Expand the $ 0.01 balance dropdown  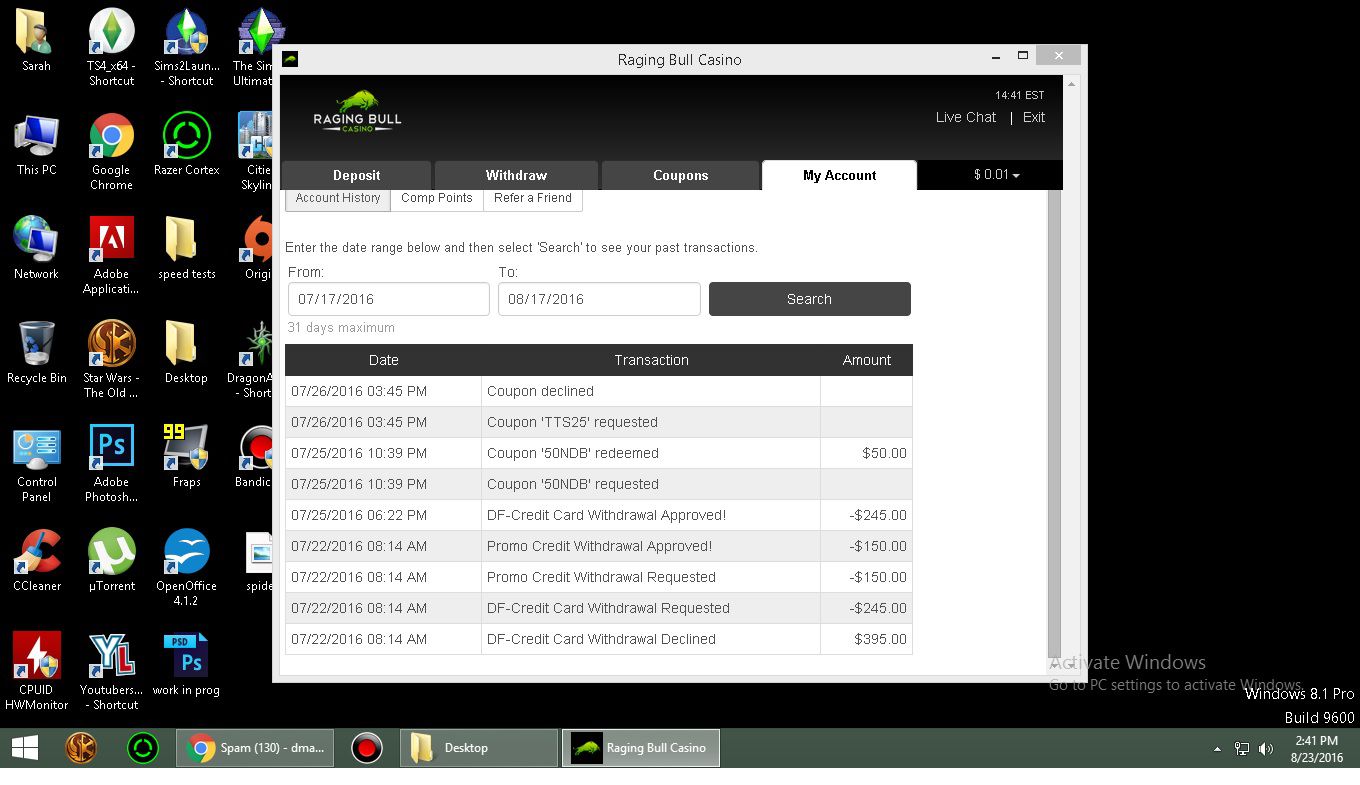pyautogui.click(x=996, y=175)
